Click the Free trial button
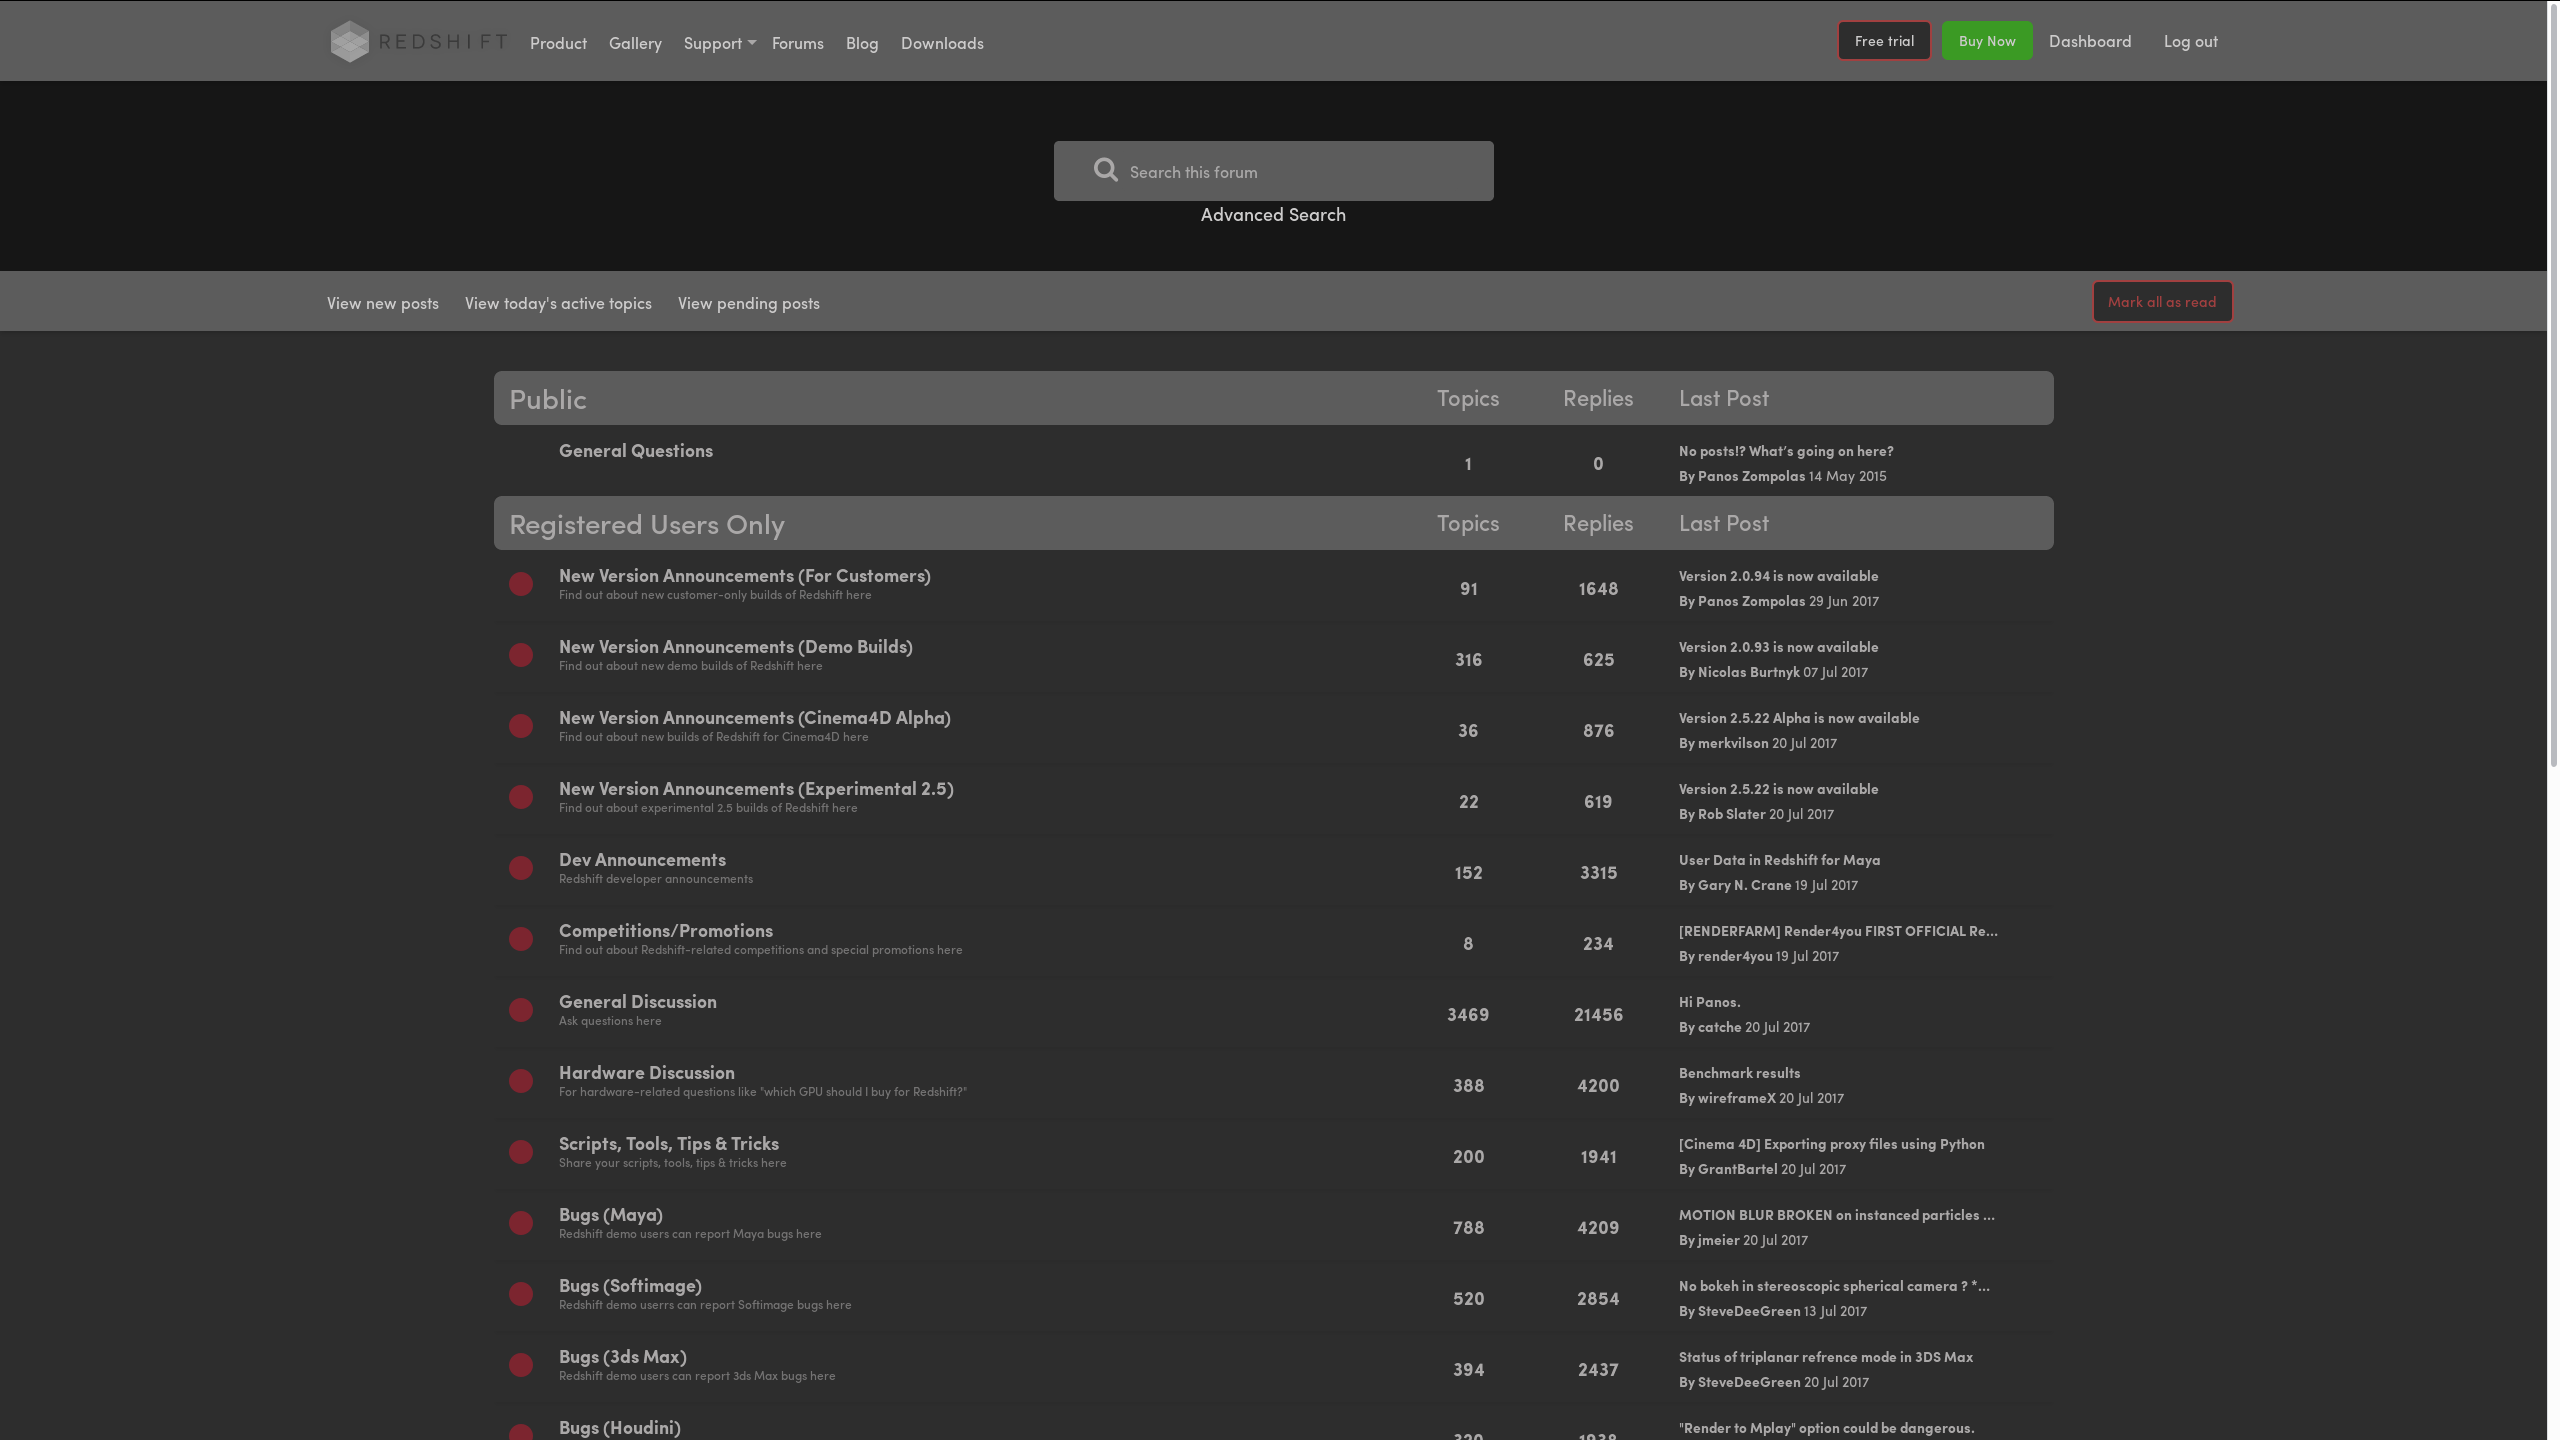This screenshot has height=1440, width=2560. 1884,41
